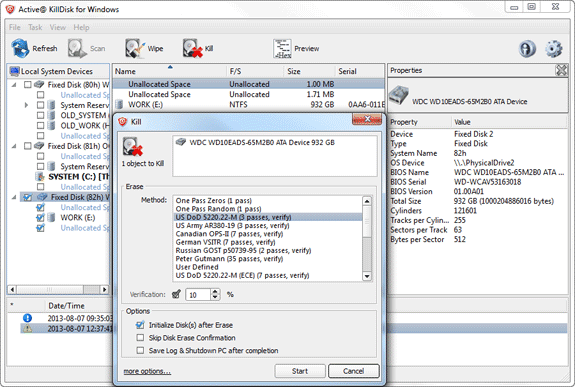
Task: Open the File menu
Action: pos(15,27)
